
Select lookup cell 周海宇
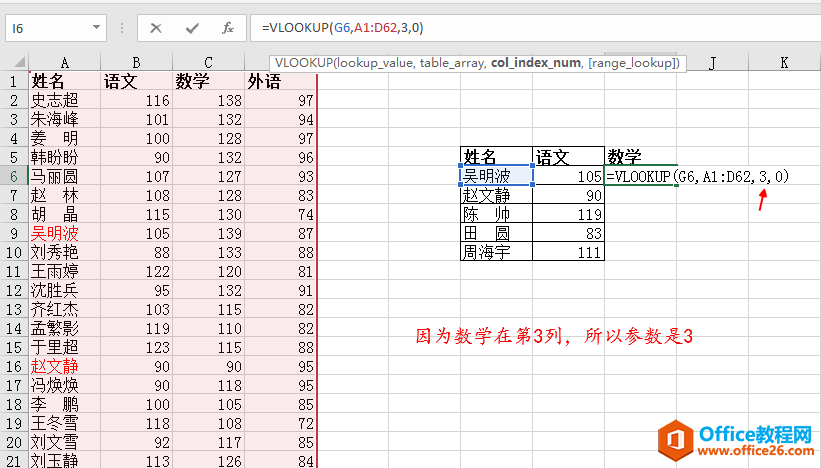[496, 252]
